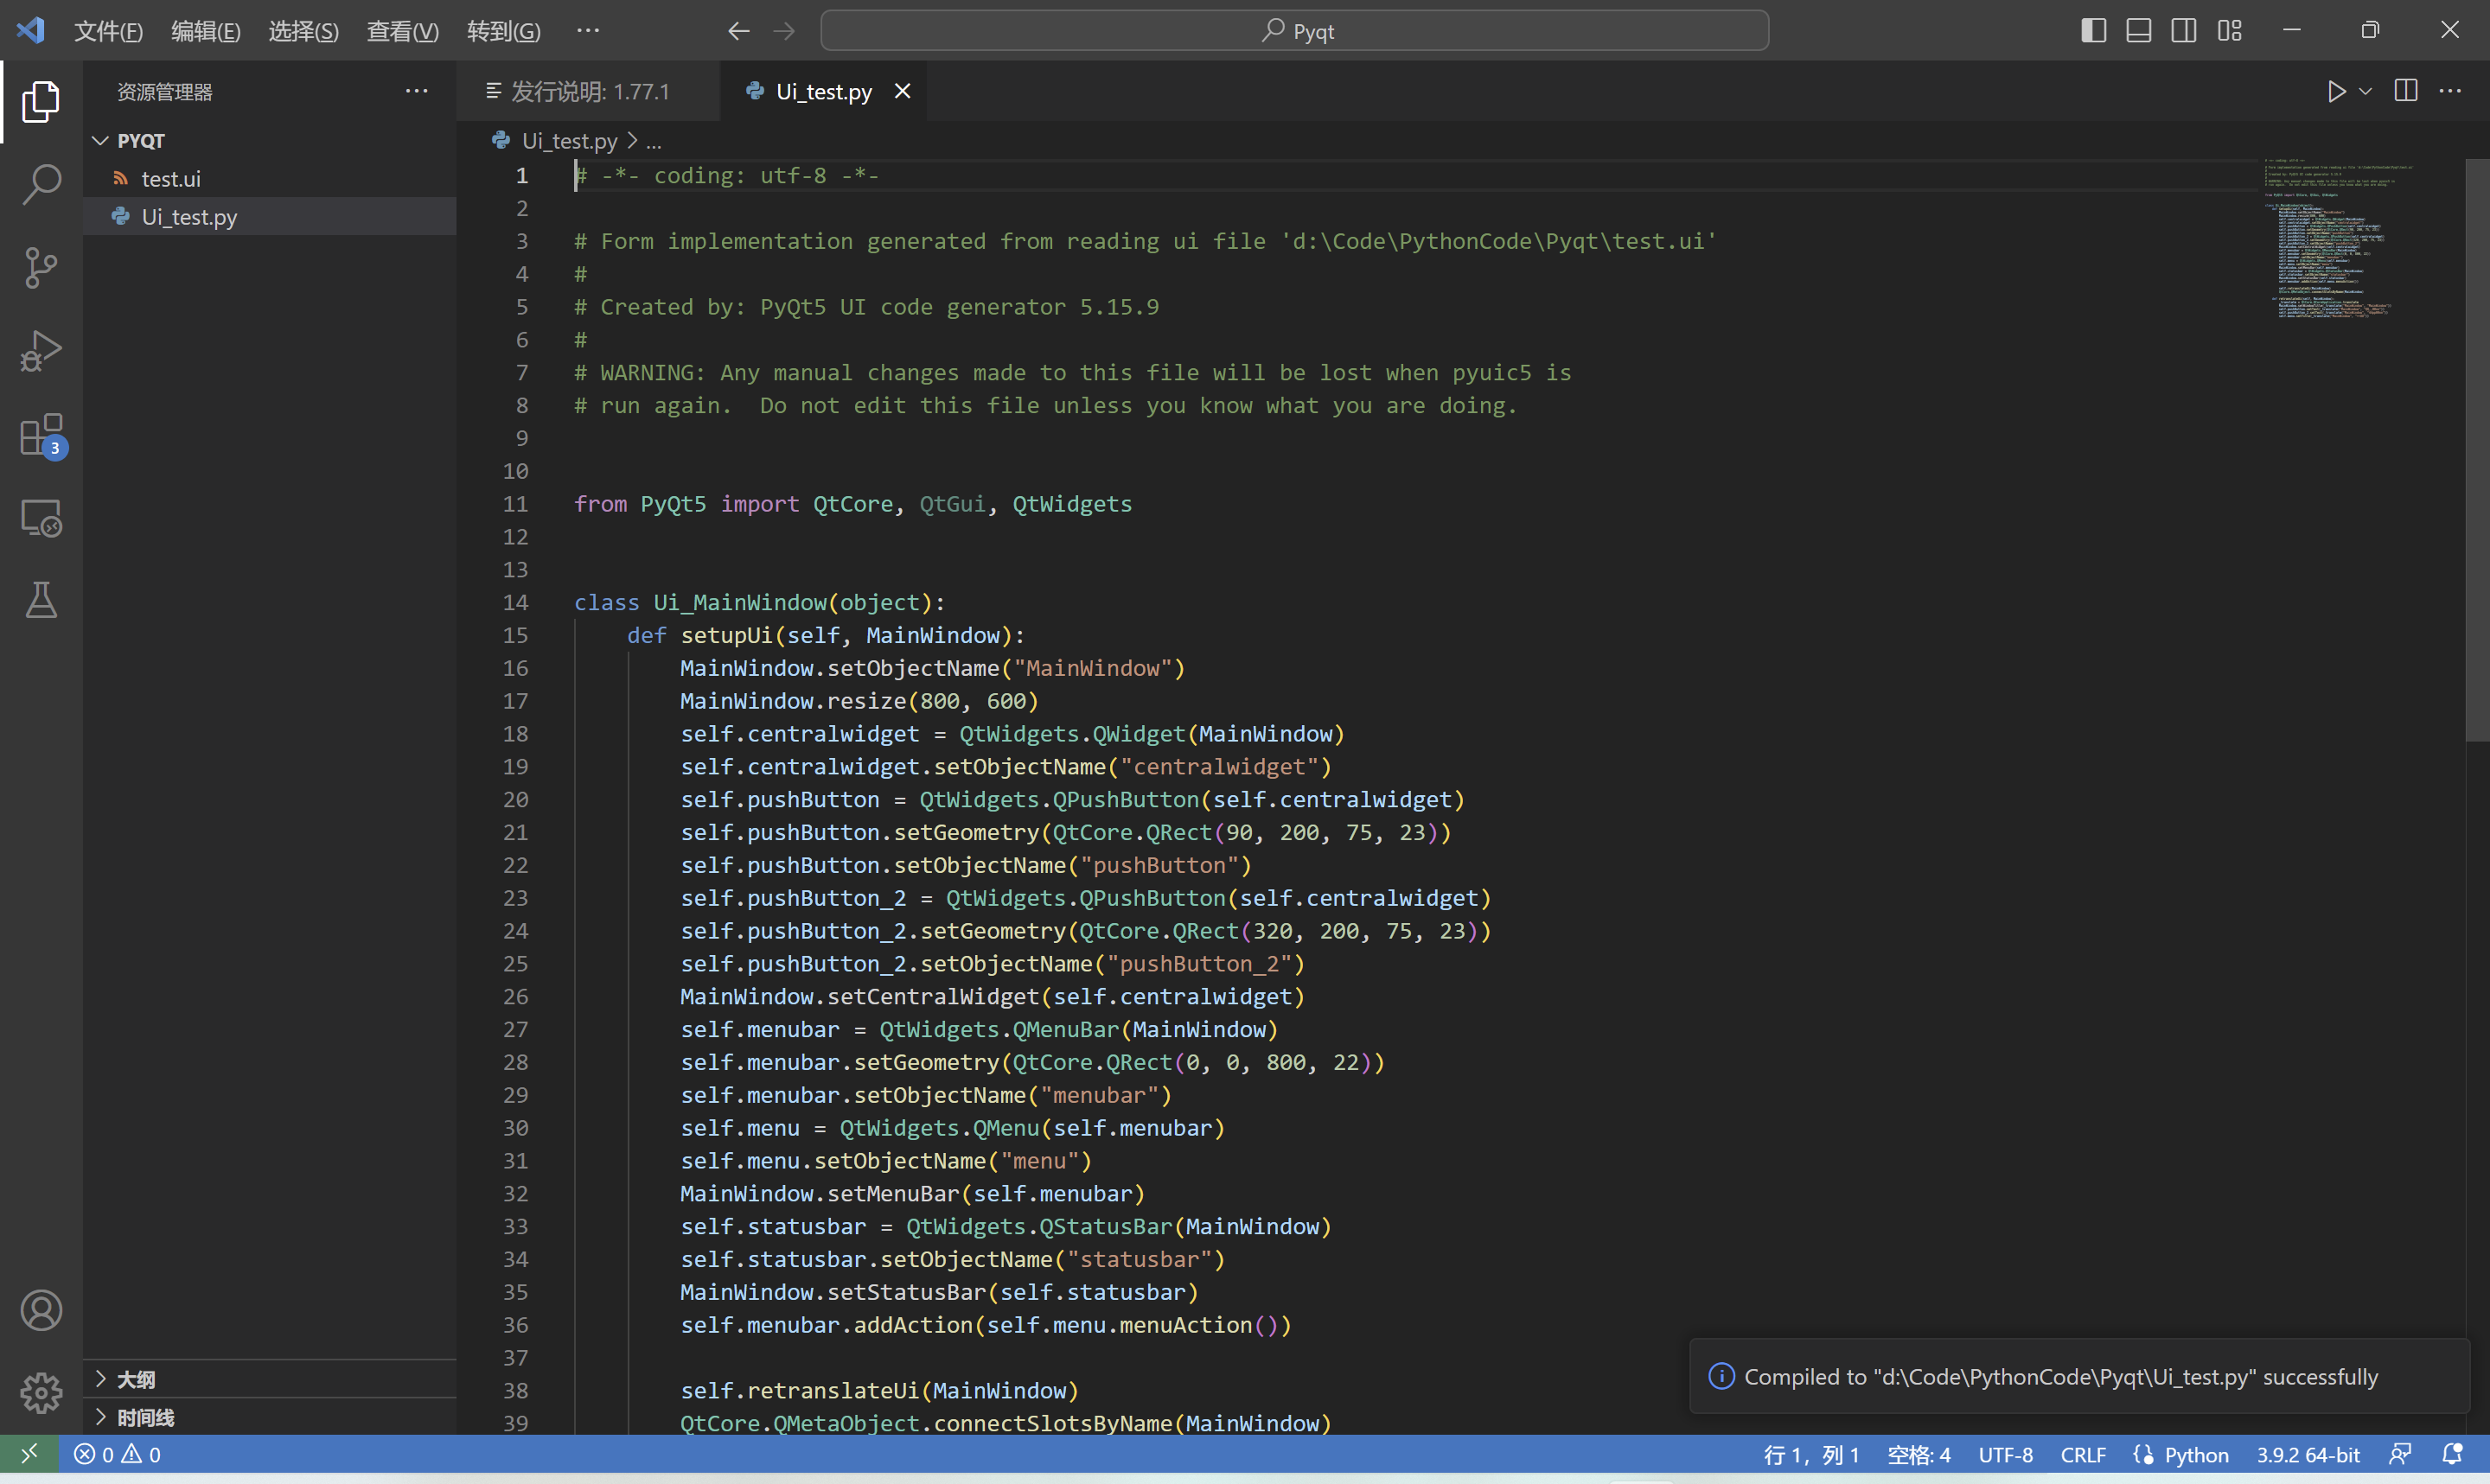Click the feedback icon in status bar
The width and height of the screenshot is (2490, 1484).
click(x=2400, y=1454)
